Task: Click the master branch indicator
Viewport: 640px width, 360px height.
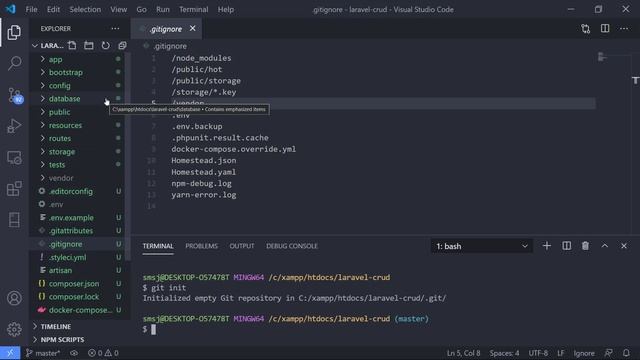Action: [43, 353]
